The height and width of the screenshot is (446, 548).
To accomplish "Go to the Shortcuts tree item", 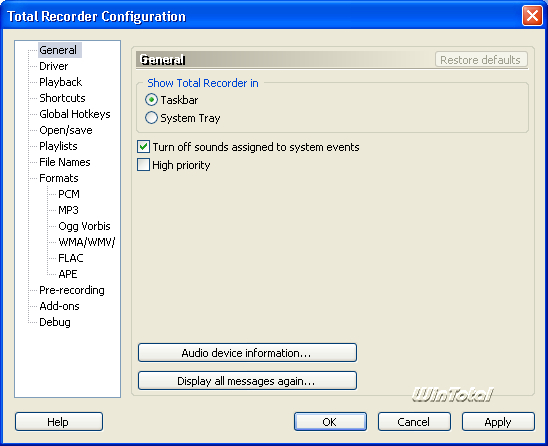I will tap(62, 98).
